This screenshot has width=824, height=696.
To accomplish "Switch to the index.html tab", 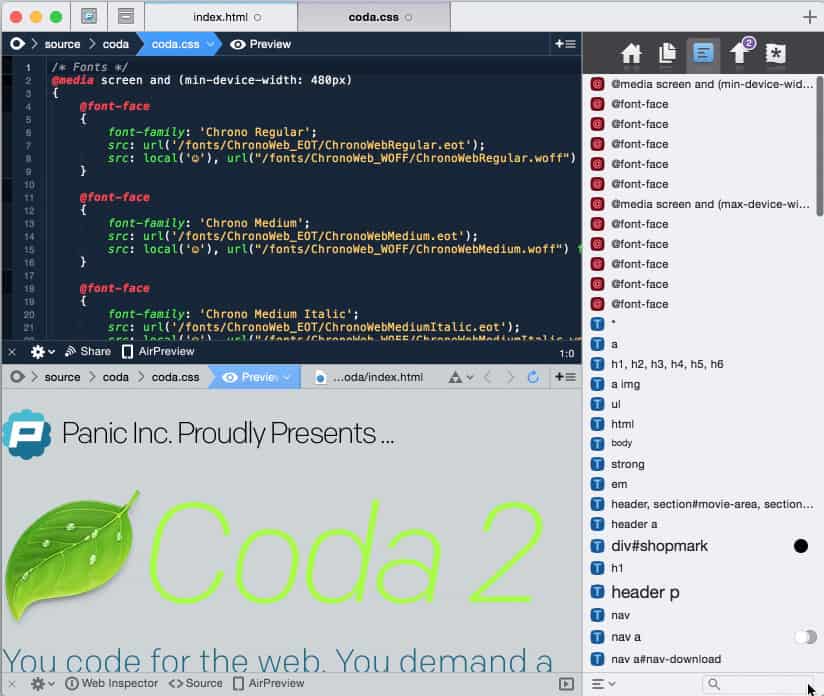I will 221,17.
